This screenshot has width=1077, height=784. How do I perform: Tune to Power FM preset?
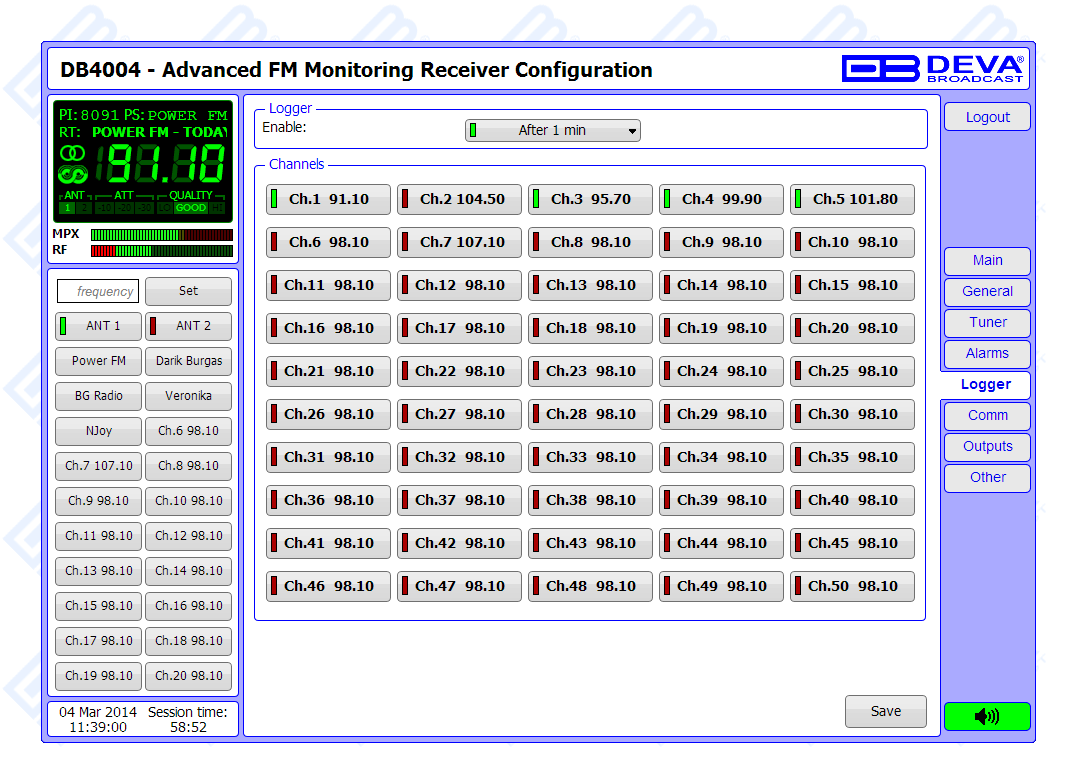(99, 361)
